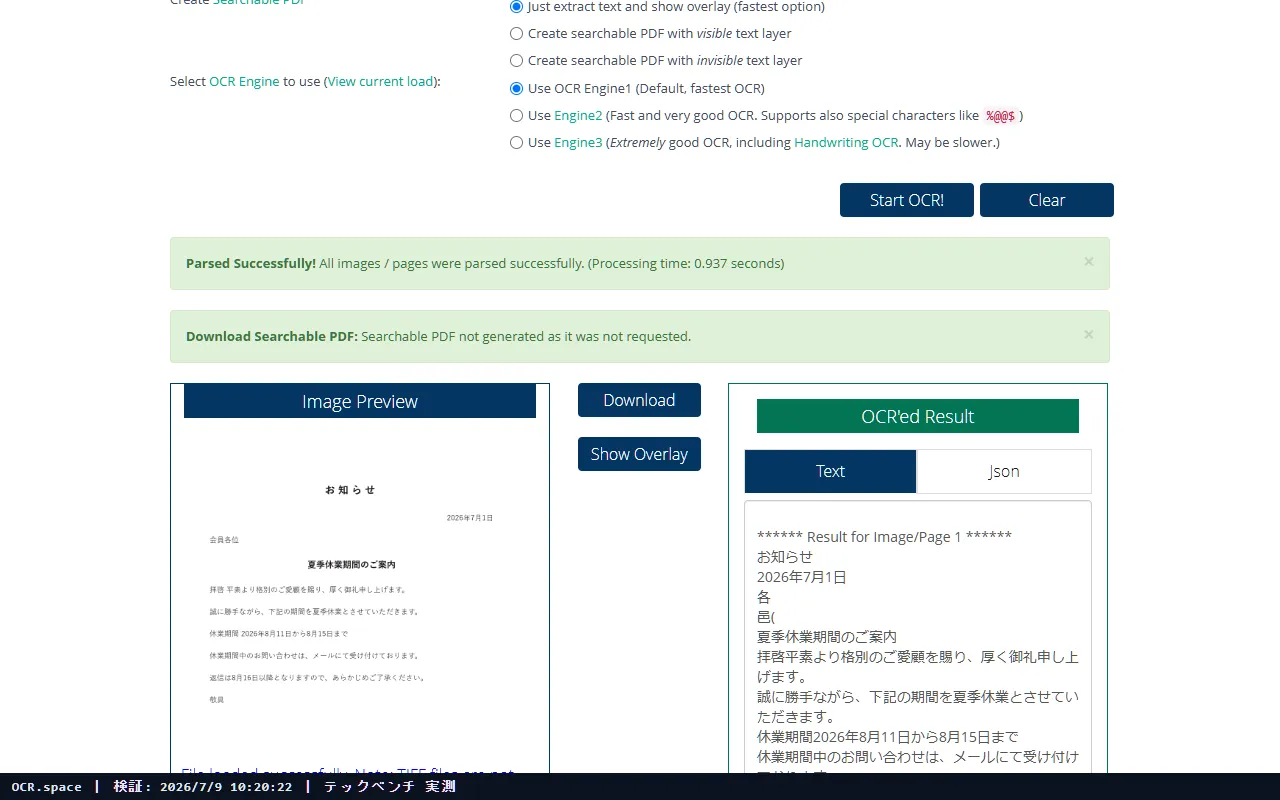1280x800 pixels.
Task: Click the OCR.space status bar label
Action: pyautogui.click(x=46, y=787)
